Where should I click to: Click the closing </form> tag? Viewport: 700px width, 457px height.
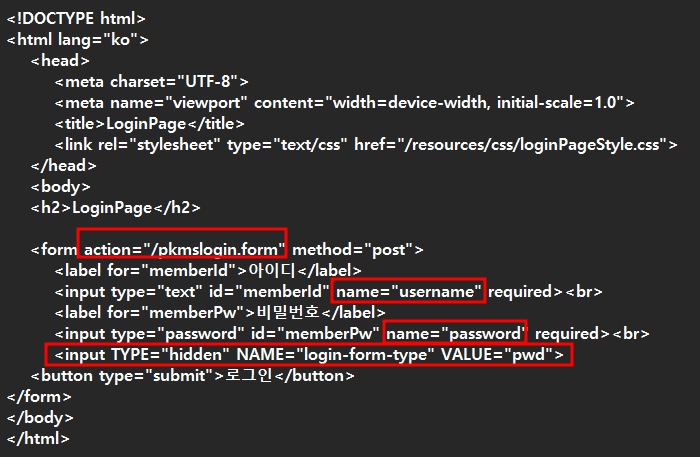[39, 397]
